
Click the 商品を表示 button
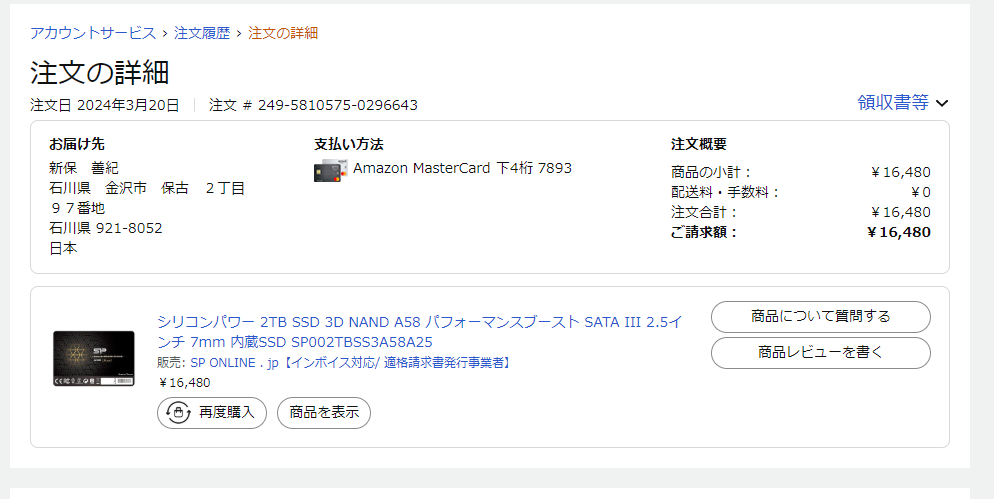(x=323, y=412)
